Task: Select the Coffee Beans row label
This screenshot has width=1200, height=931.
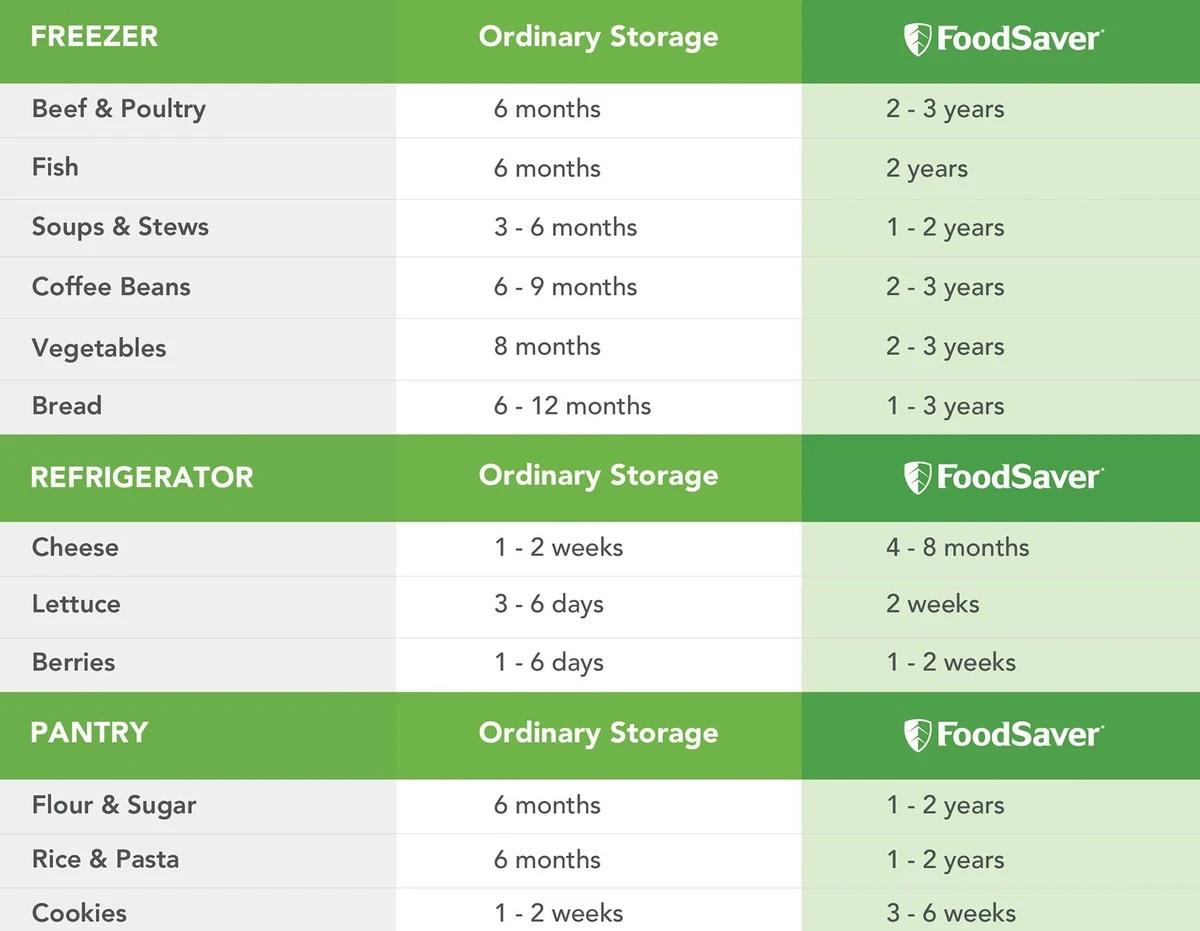Action: (x=111, y=287)
